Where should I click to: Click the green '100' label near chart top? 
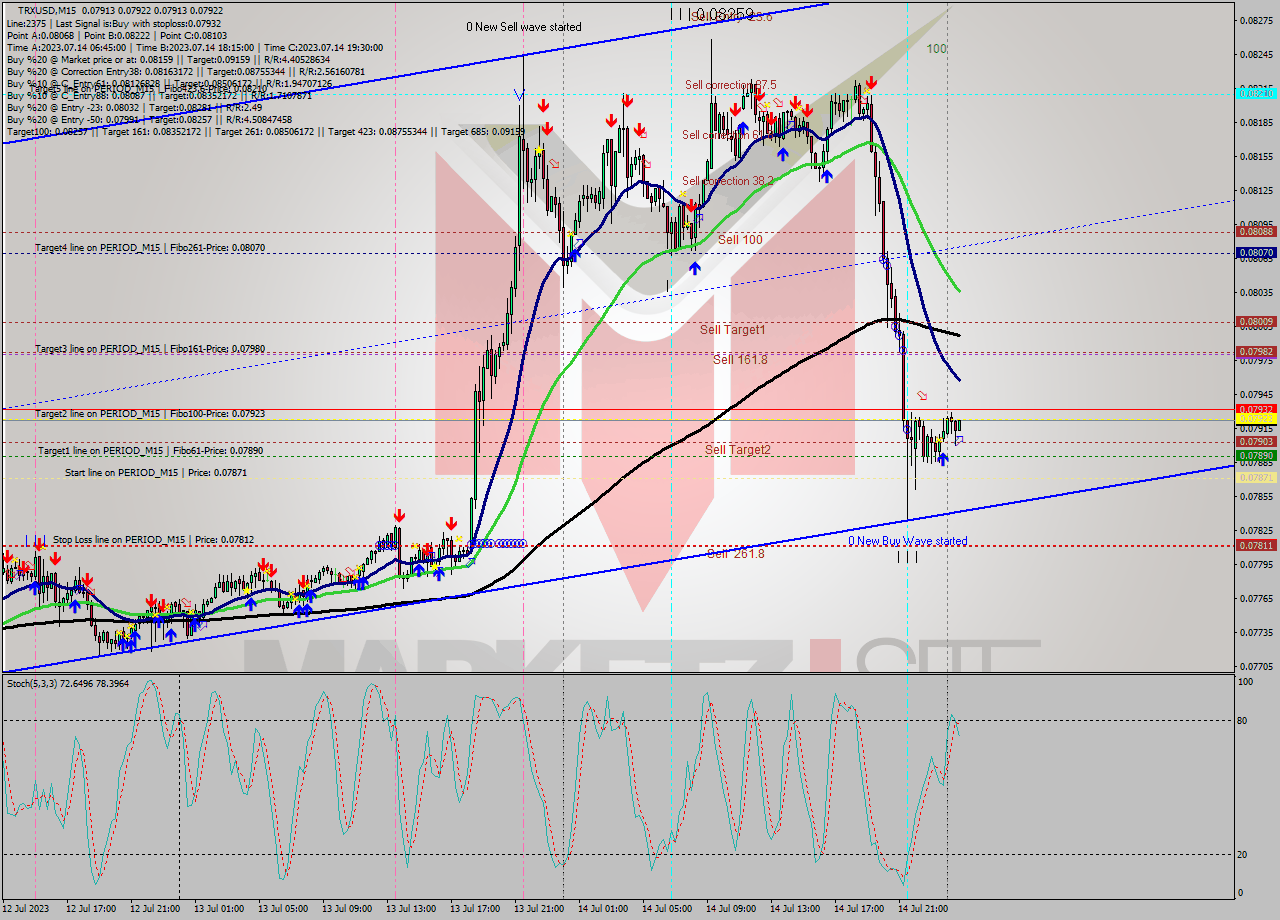[x=936, y=48]
